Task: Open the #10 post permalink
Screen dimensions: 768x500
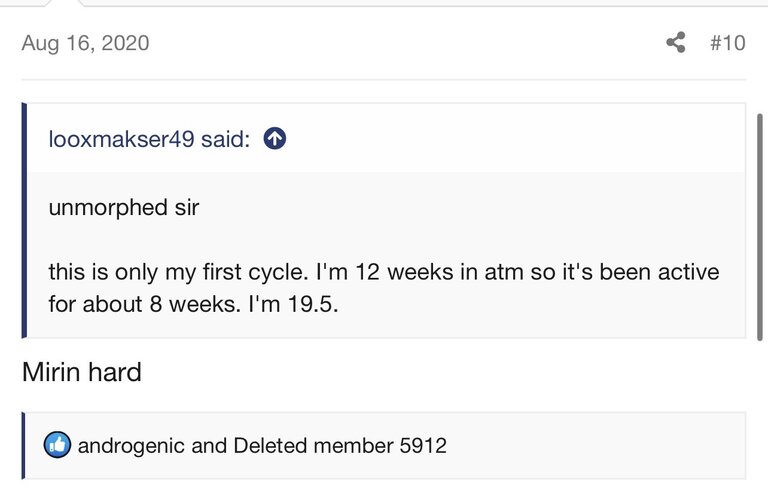Action: click(728, 43)
